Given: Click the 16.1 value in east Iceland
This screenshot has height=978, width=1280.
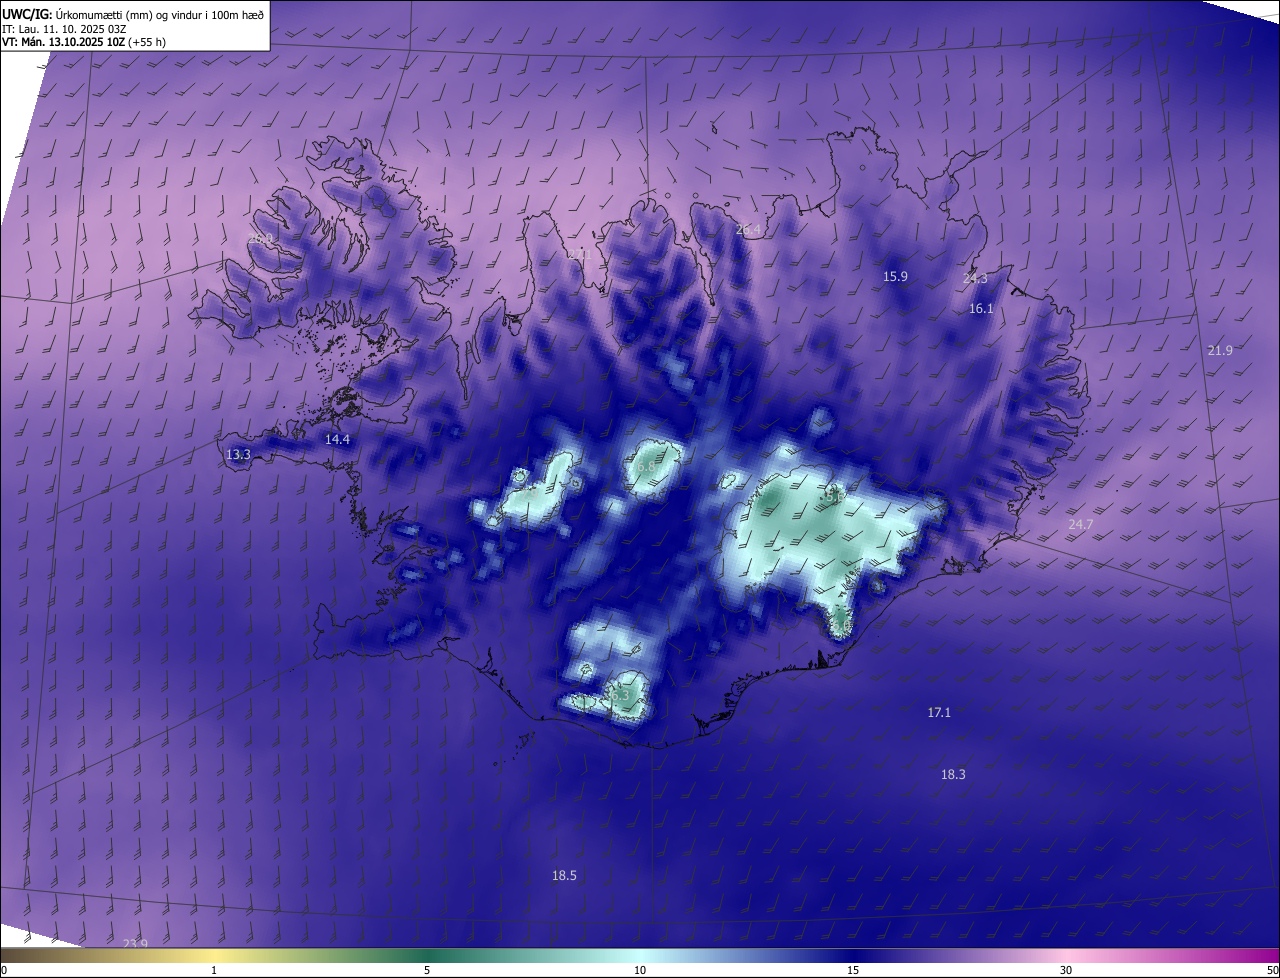Looking at the screenshot, I should [x=981, y=309].
